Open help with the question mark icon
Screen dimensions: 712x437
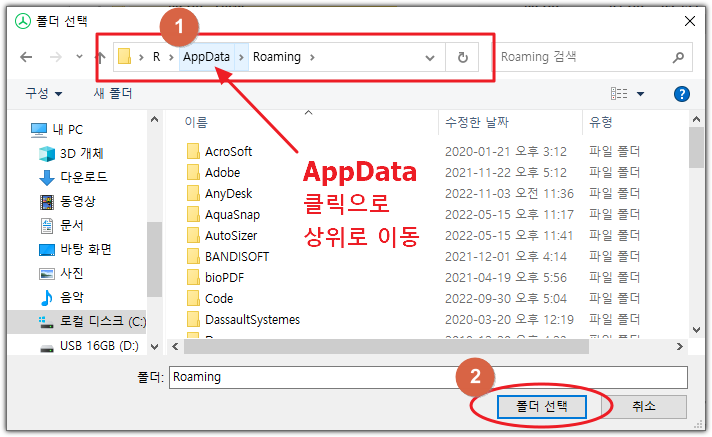682,94
